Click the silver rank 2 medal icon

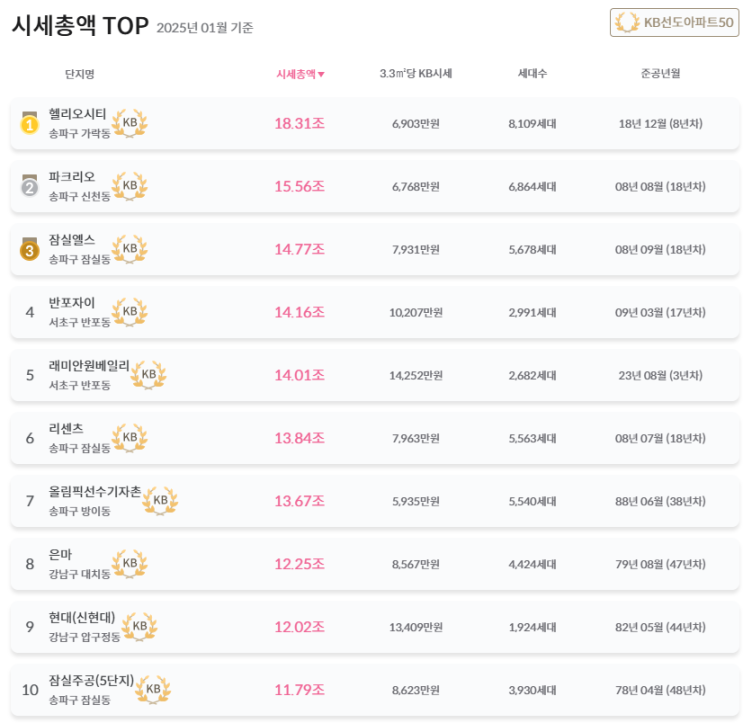(x=30, y=186)
